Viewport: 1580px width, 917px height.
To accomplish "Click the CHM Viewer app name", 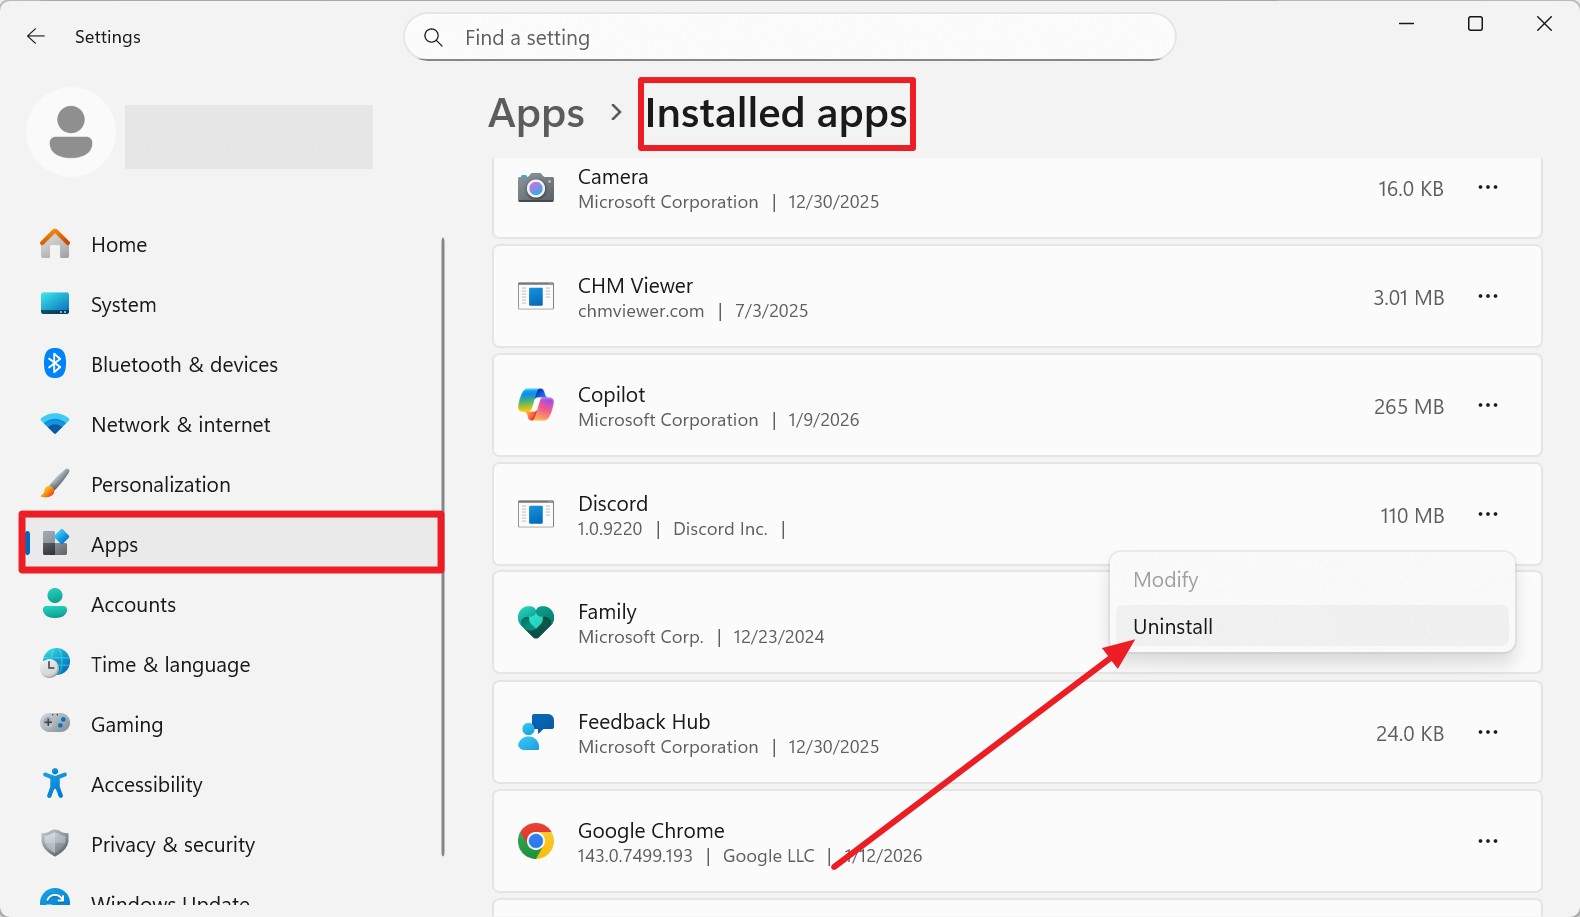I will coord(635,285).
